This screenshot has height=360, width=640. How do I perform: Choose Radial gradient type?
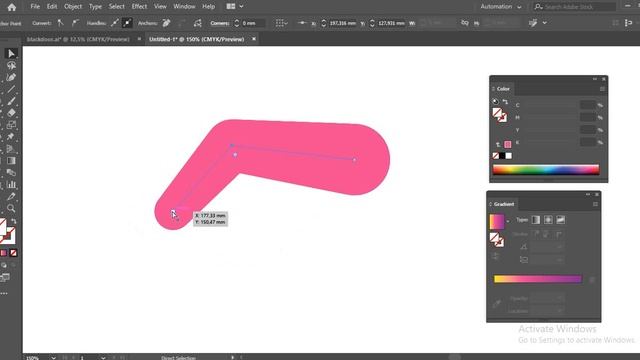tap(548, 220)
